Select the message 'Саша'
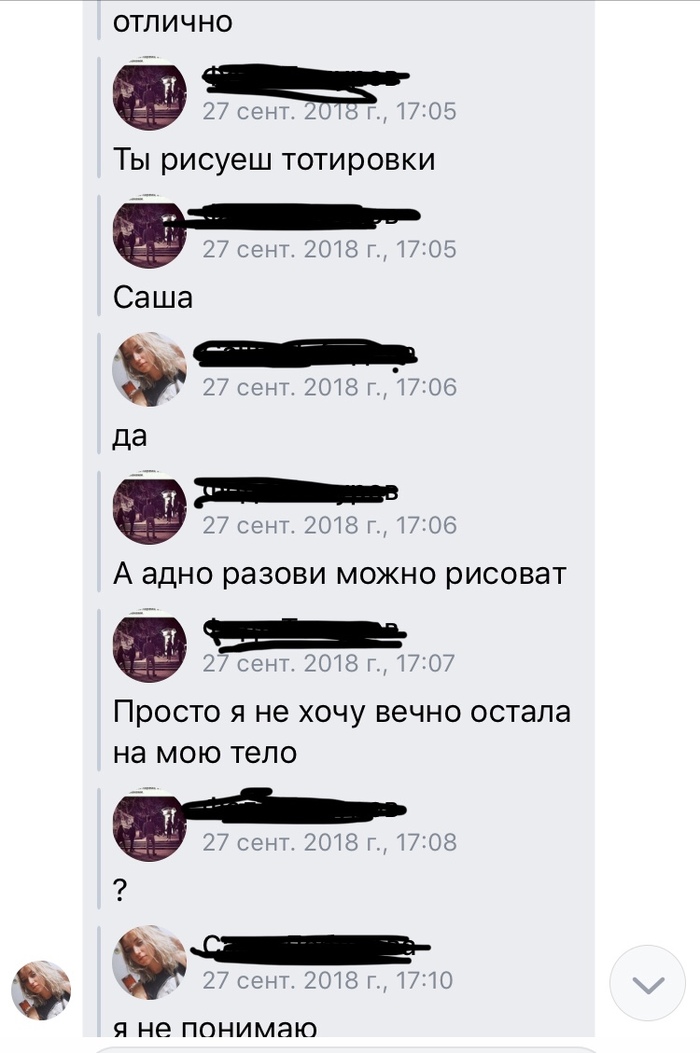 [152, 297]
